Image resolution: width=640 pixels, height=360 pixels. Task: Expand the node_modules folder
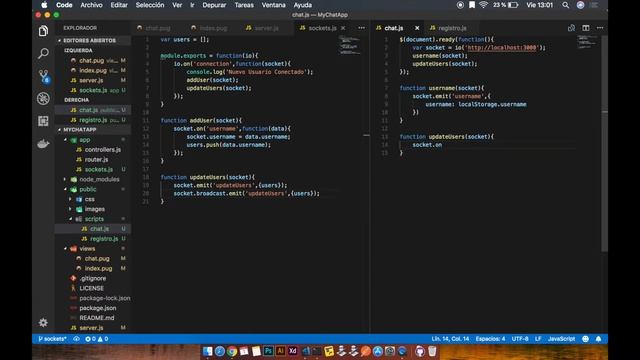pyautogui.click(x=65, y=179)
